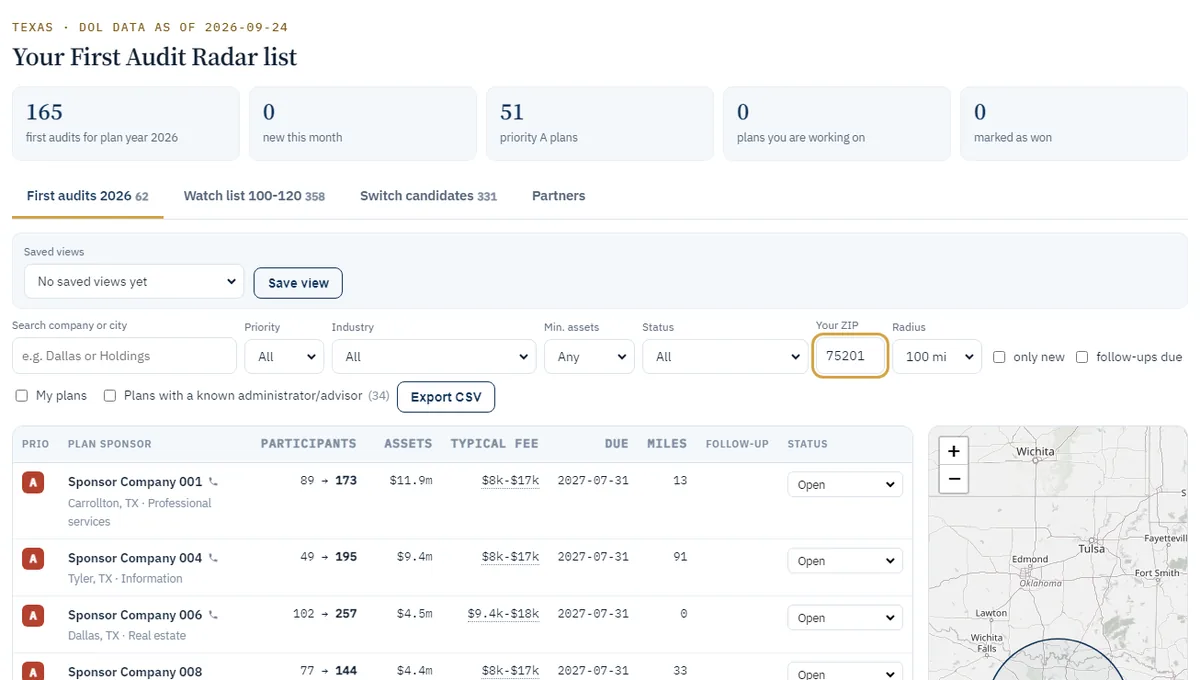Click the Follow-up column header
The image size is (1200, 680).
737,443
